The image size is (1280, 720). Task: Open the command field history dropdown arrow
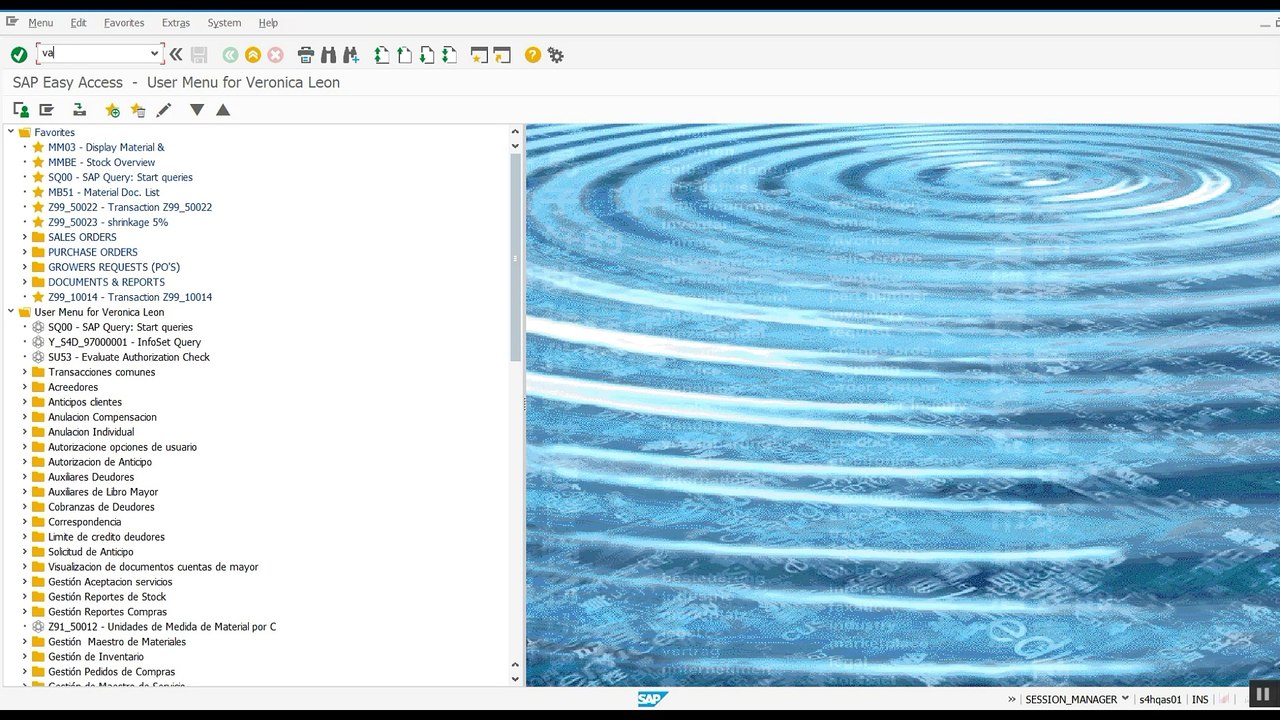click(x=154, y=54)
